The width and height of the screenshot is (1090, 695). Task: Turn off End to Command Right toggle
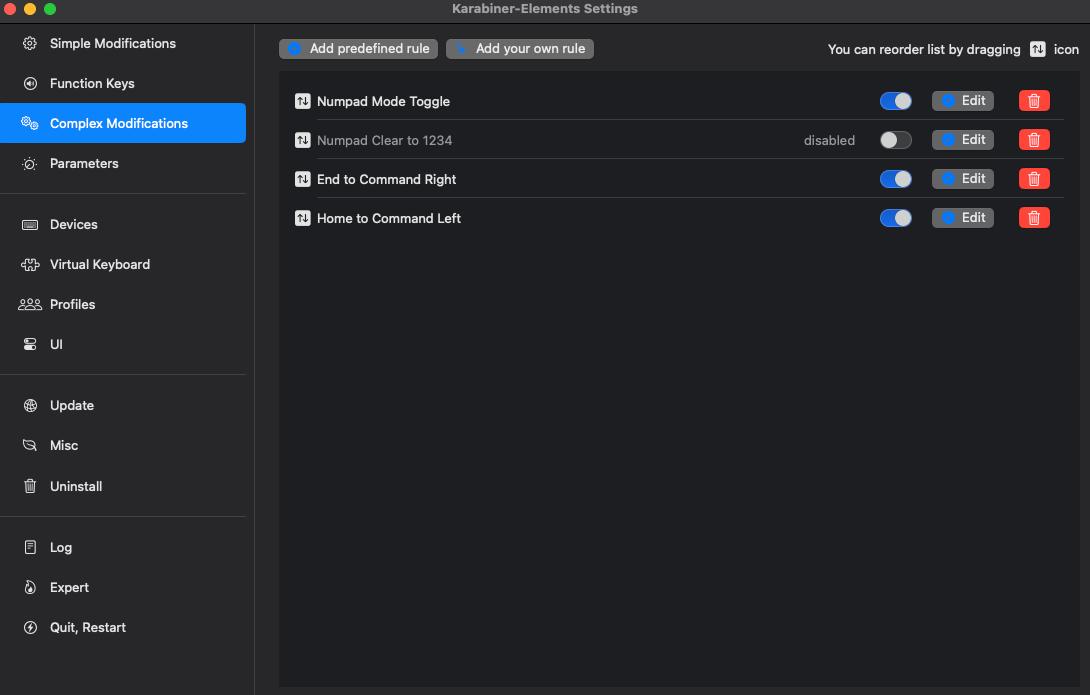coord(895,179)
